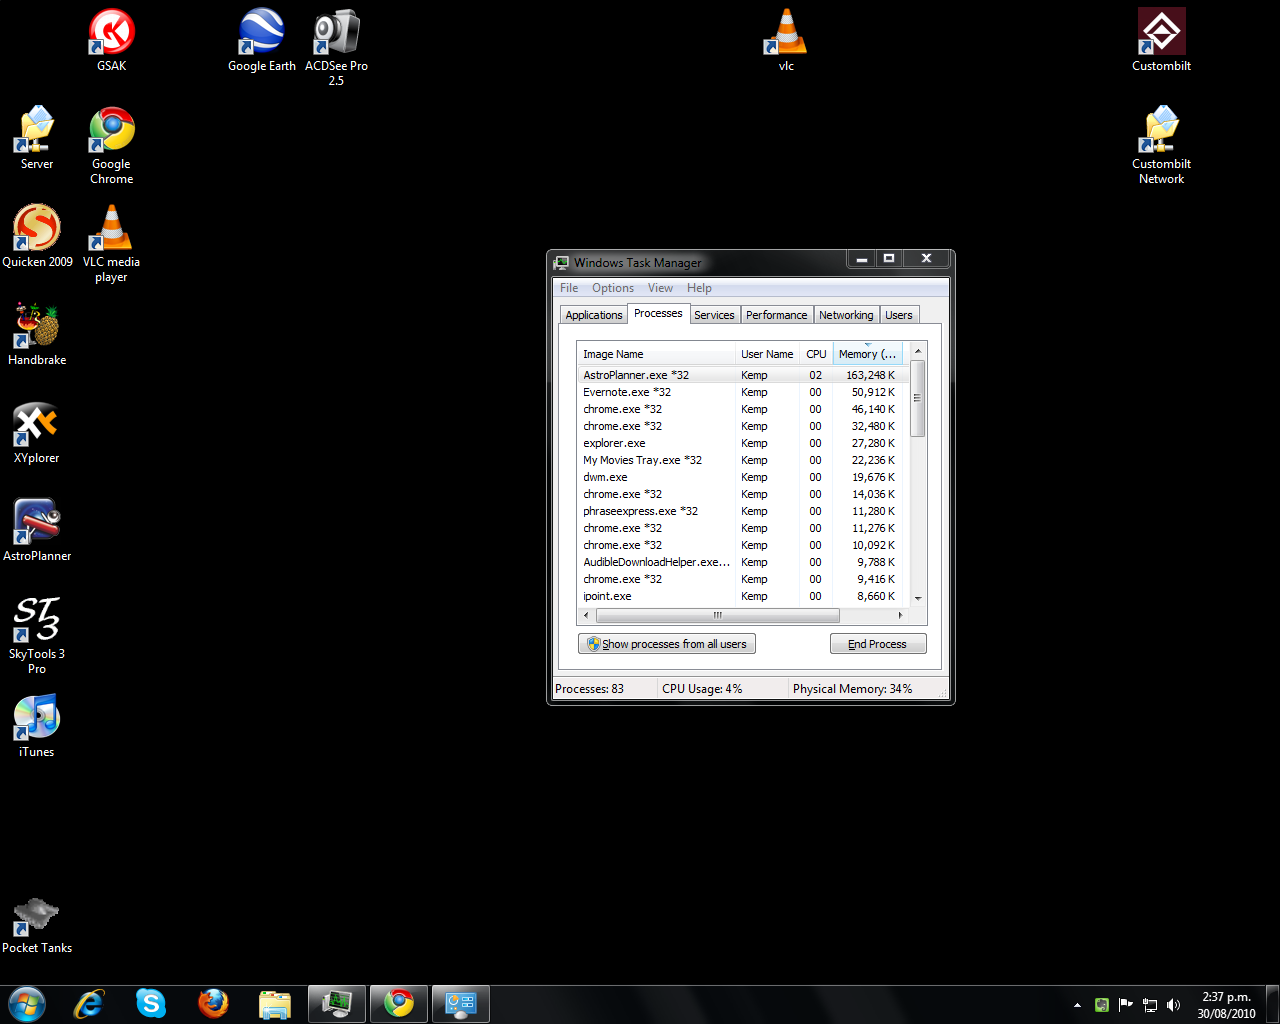Image resolution: width=1280 pixels, height=1024 pixels.
Task: Show the desktop using the far-right taskbar button
Action: (x=1272, y=1004)
